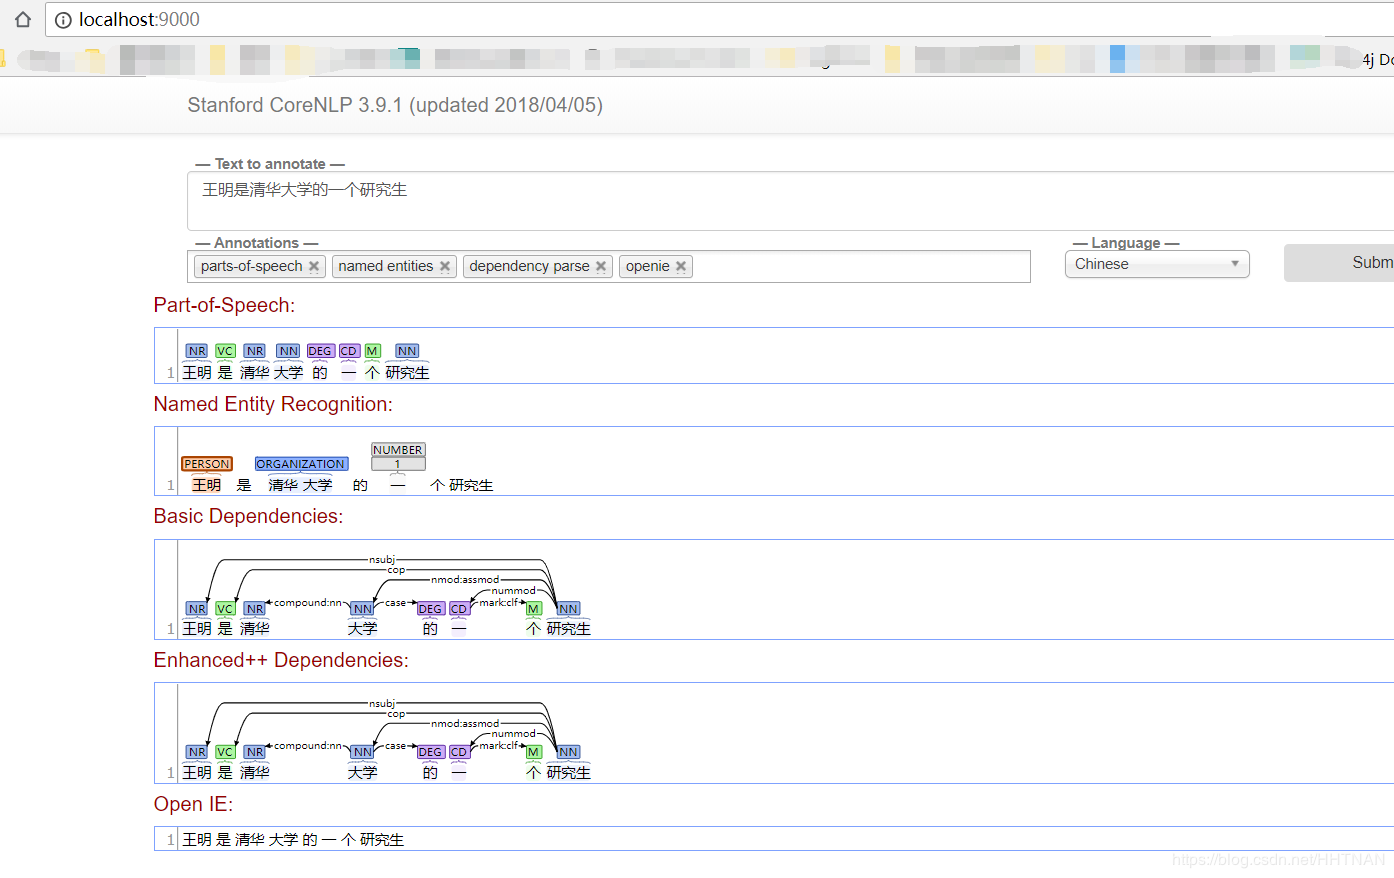Click the Open IE sentence text
Screen dimensions: 1394x878
point(293,839)
